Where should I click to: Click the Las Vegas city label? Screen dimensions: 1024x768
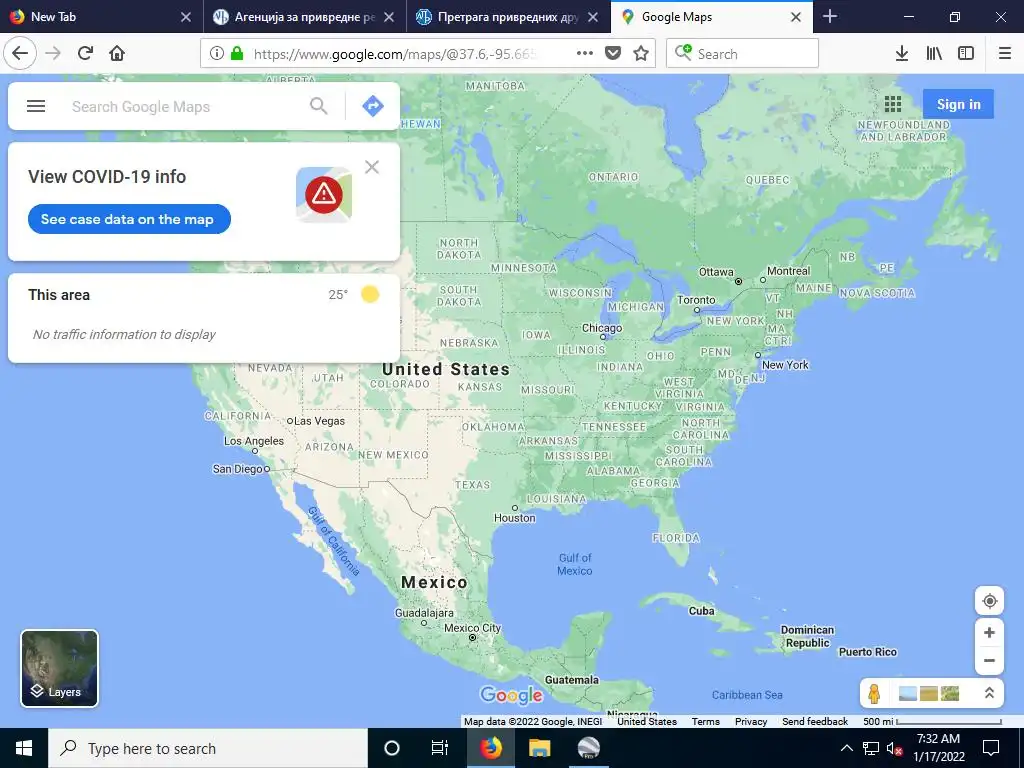319,421
